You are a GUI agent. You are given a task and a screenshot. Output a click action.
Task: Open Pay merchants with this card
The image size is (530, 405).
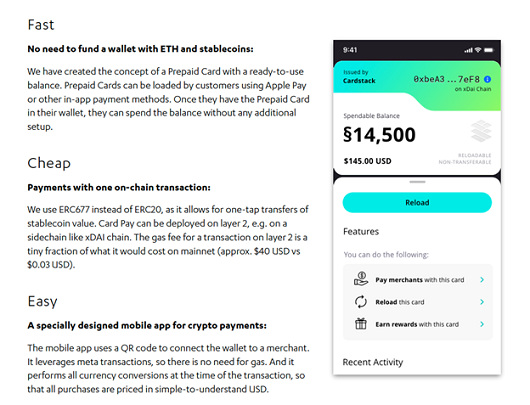(x=419, y=280)
